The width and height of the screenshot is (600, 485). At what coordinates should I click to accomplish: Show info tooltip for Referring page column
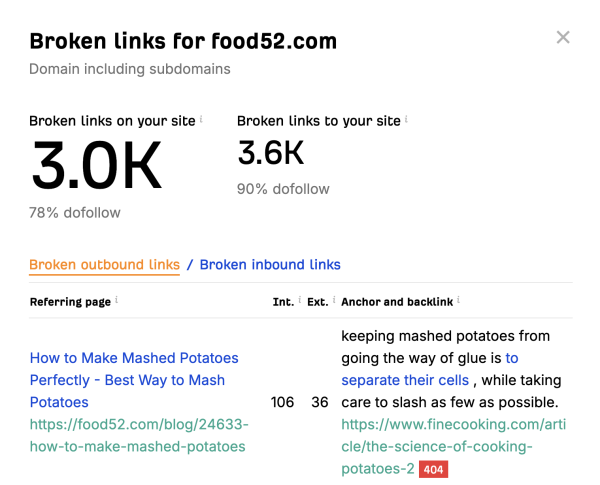117,299
